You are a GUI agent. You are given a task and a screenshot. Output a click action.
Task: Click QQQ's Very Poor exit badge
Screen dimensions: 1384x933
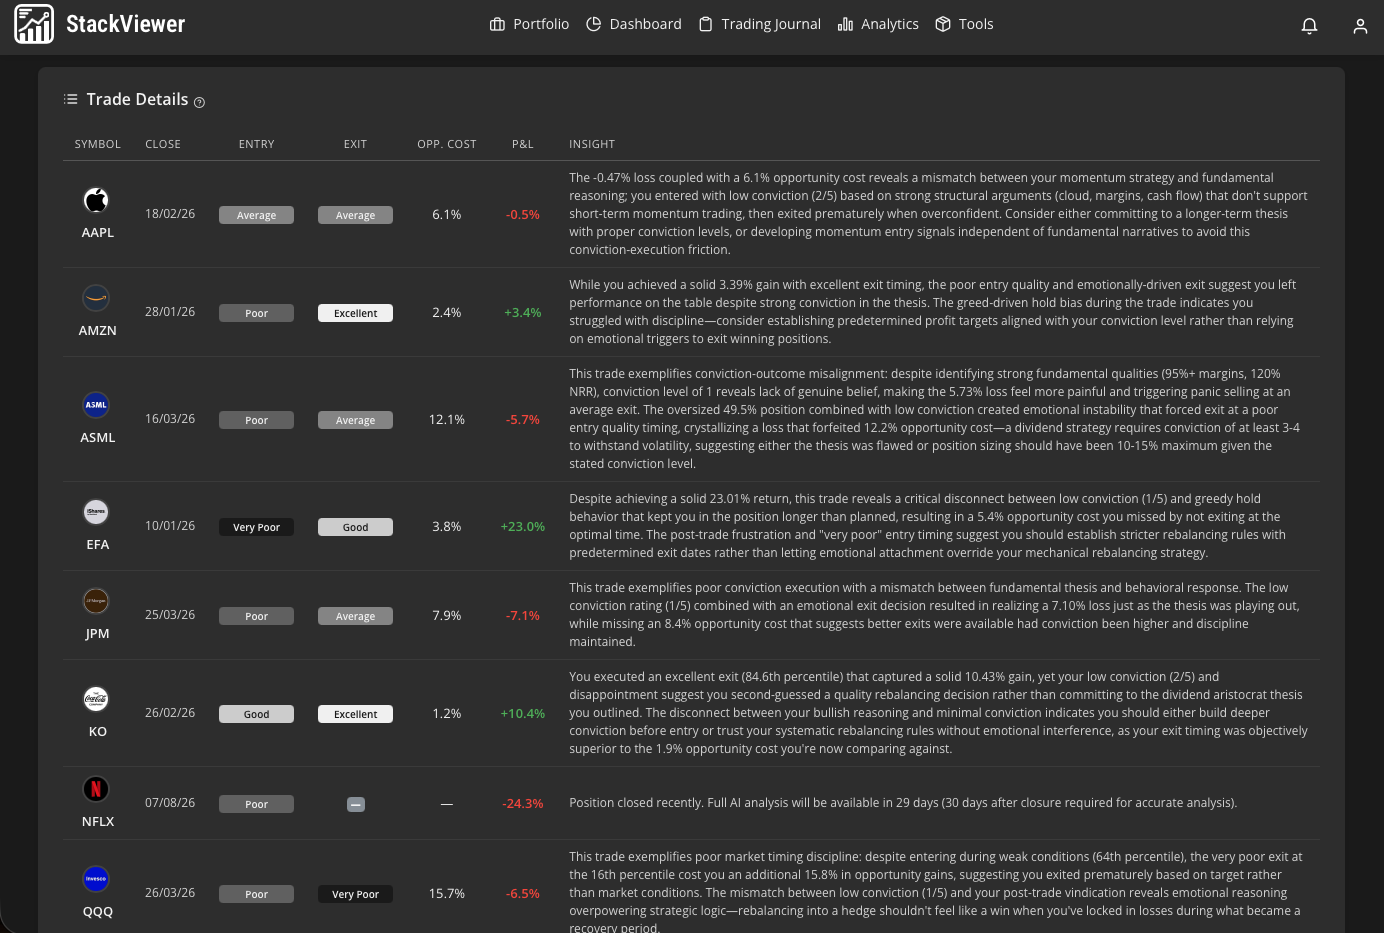coord(355,894)
